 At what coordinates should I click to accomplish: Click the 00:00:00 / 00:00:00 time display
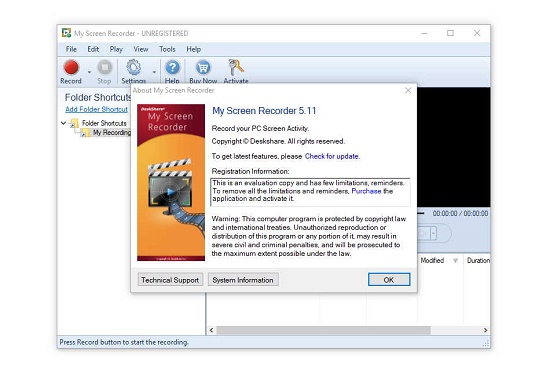(x=460, y=213)
